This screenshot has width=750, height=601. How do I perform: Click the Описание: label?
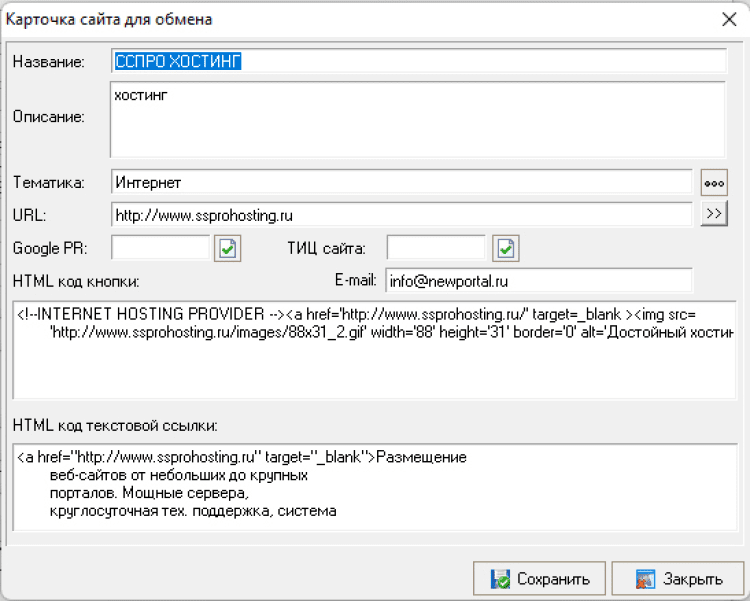(x=48, y=117)
